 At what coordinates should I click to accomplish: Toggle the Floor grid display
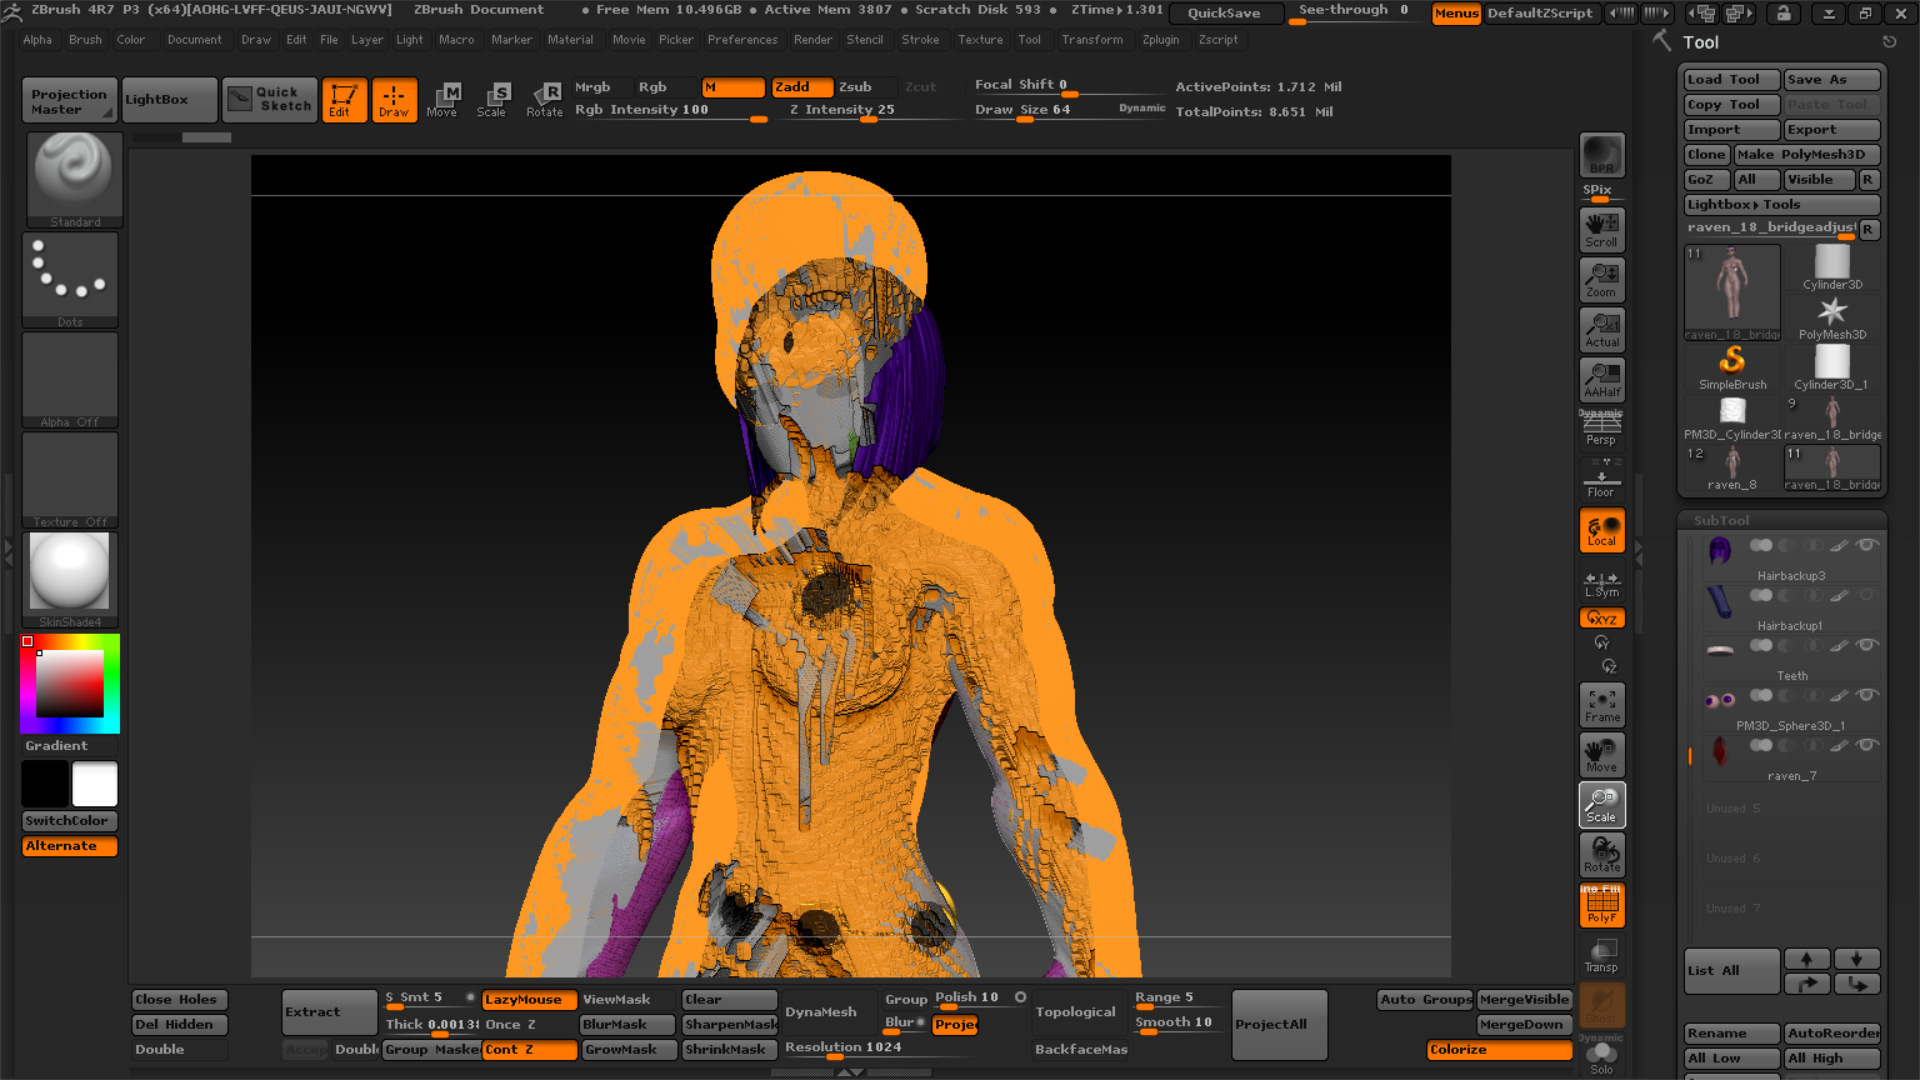tap(1601, 478)
